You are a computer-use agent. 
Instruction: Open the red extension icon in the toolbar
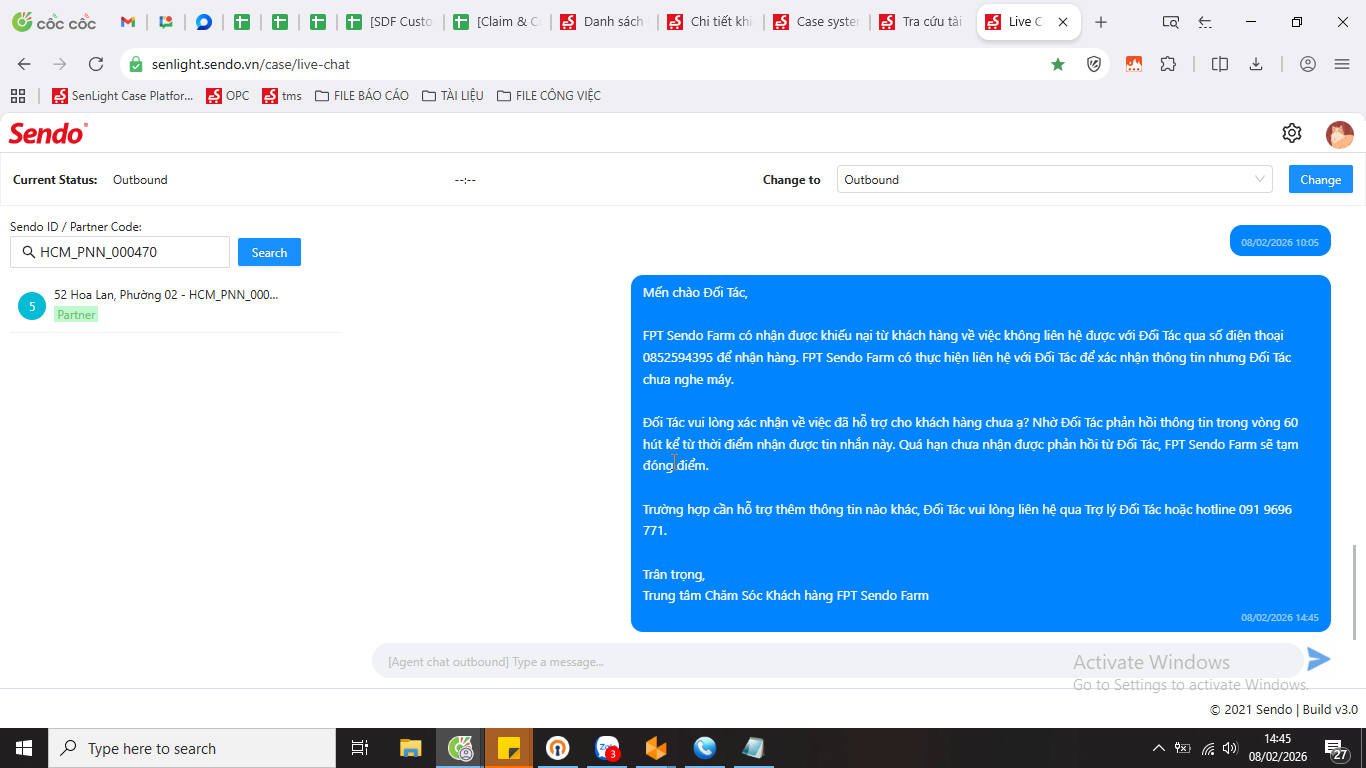[x=1134, y=64]
